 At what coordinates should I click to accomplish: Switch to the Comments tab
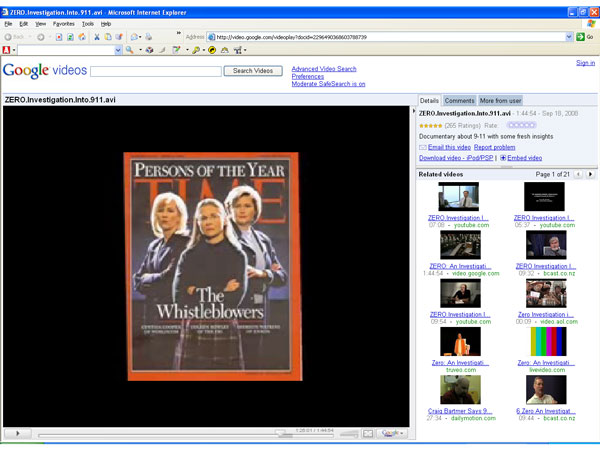[x=459, y=101]
